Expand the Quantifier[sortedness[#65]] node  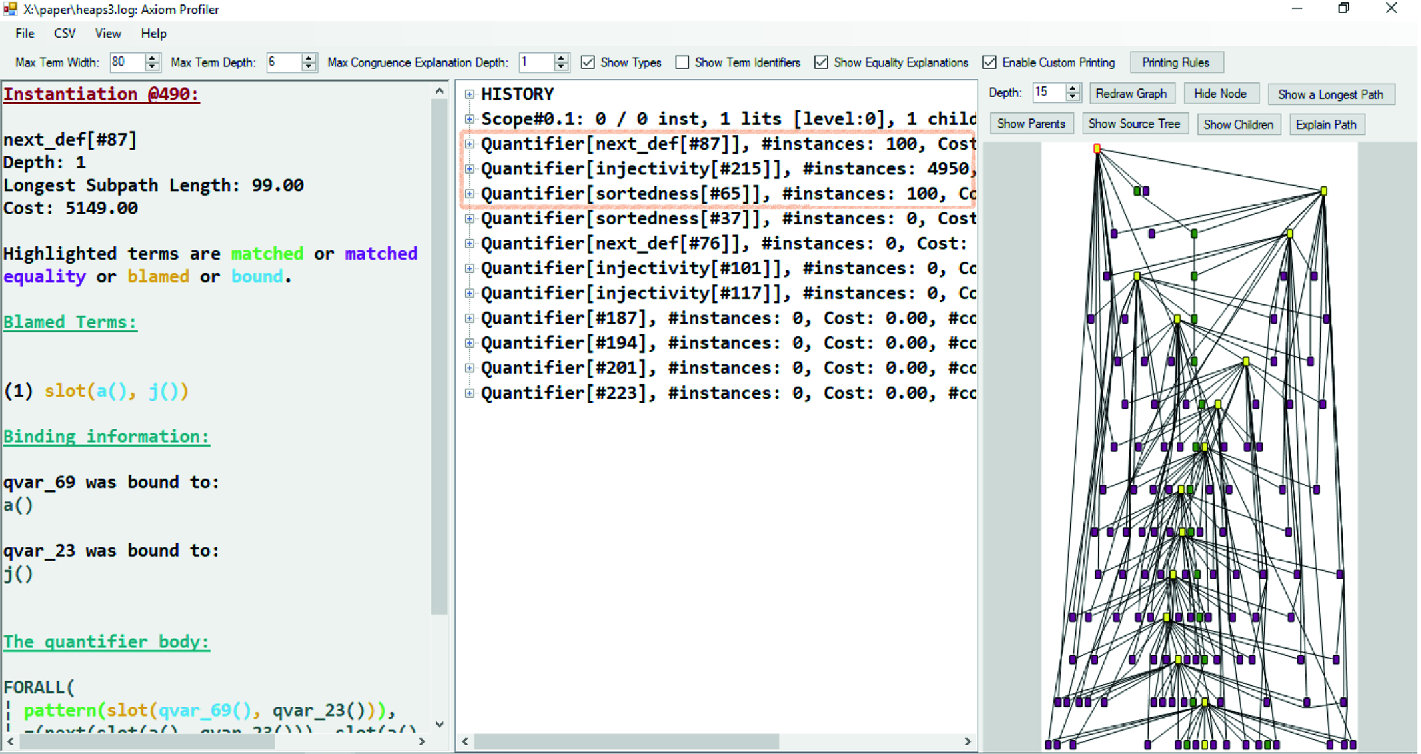tap(469, 194)
